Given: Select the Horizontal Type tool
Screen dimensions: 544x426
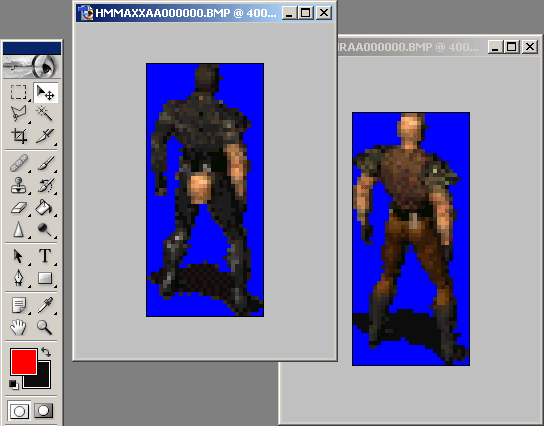Looking at the screenshot, I should click(x=45, y=256).
